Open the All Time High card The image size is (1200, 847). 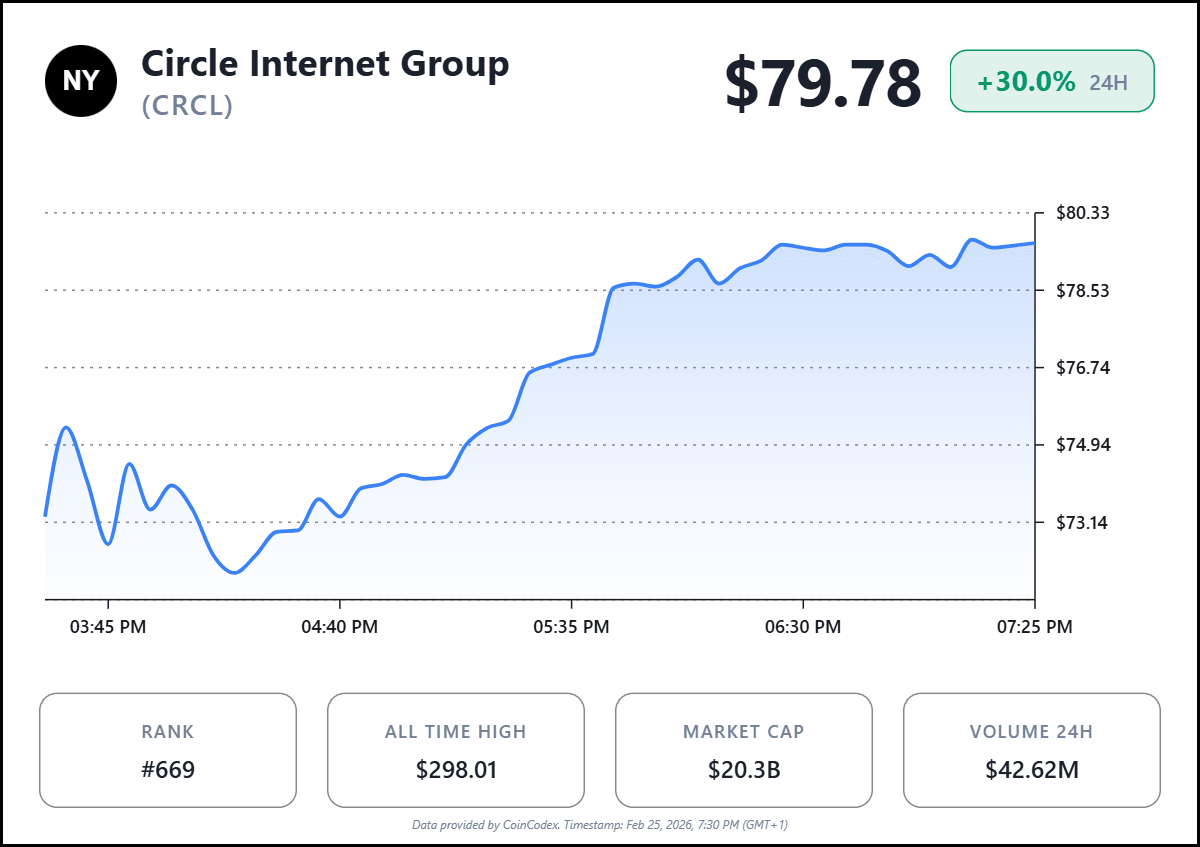point(456,750)
